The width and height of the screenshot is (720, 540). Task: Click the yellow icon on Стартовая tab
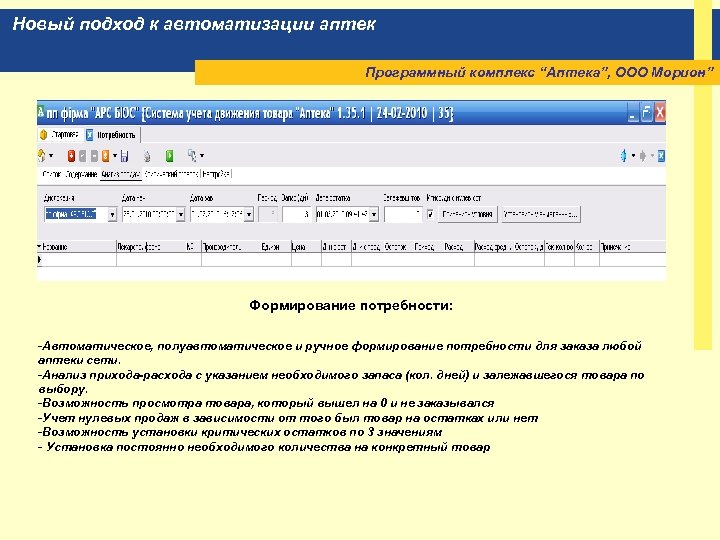44,135
